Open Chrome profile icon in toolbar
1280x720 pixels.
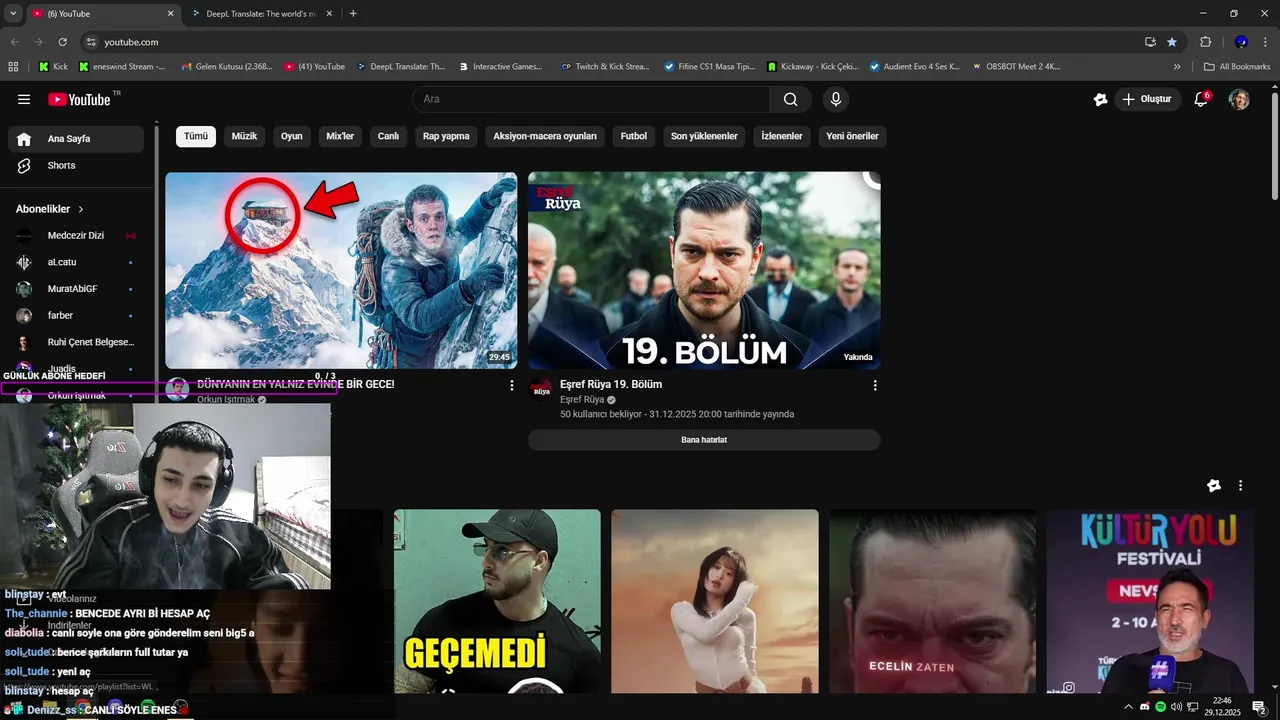[1241, 42]
